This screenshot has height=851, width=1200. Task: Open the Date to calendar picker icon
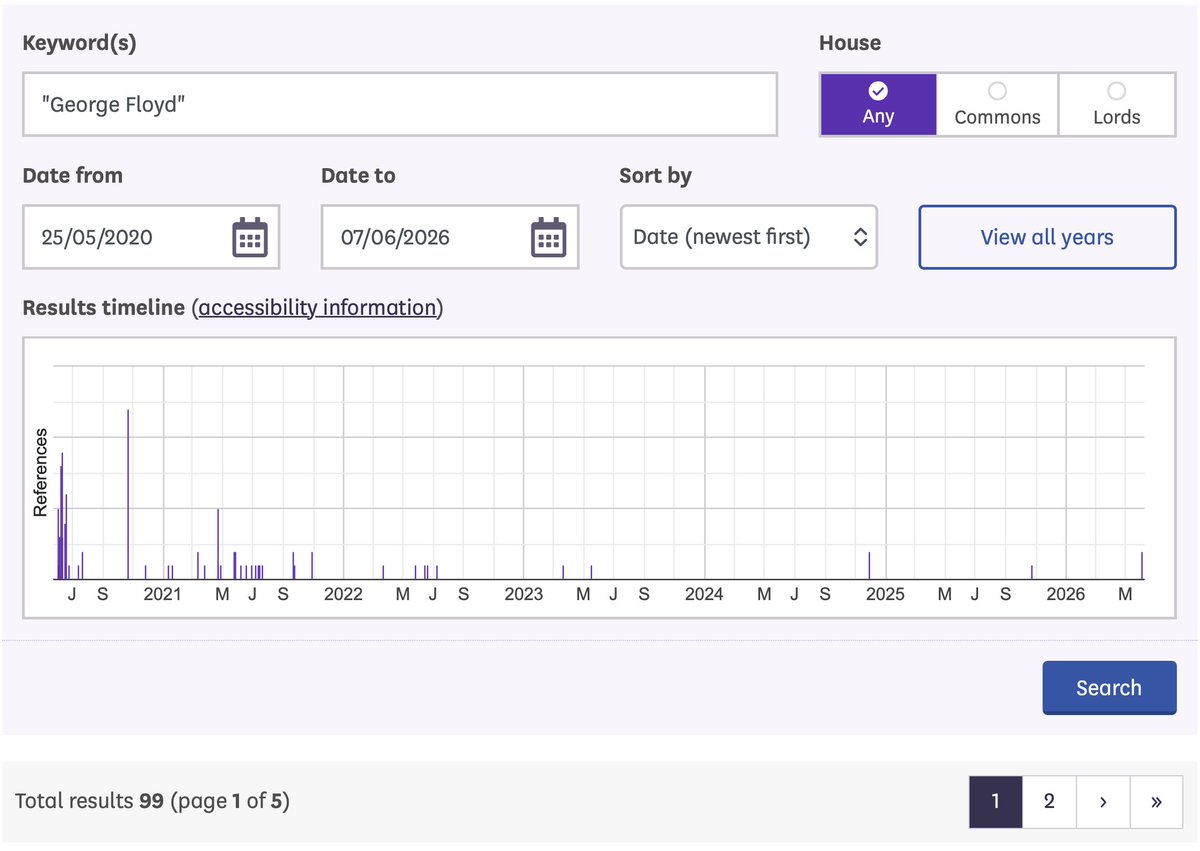coord(548,237)
